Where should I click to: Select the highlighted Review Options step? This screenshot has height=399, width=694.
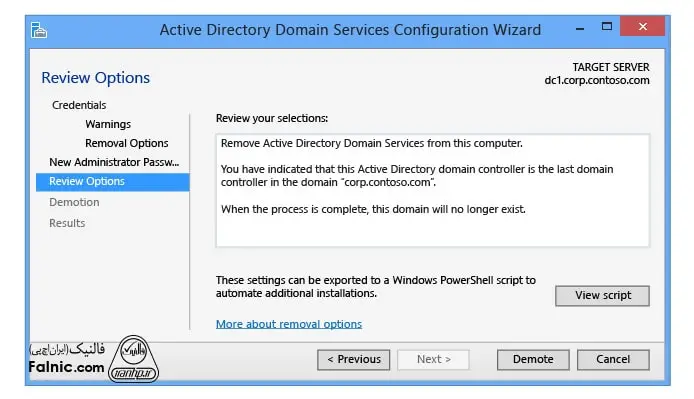point(112,182)
